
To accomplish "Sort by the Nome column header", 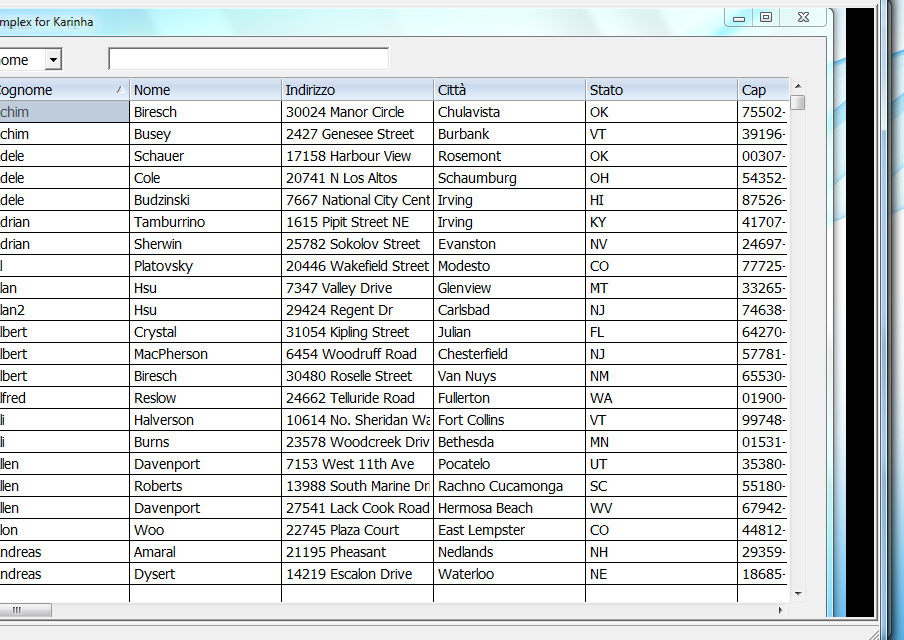I will pos(205,90).
